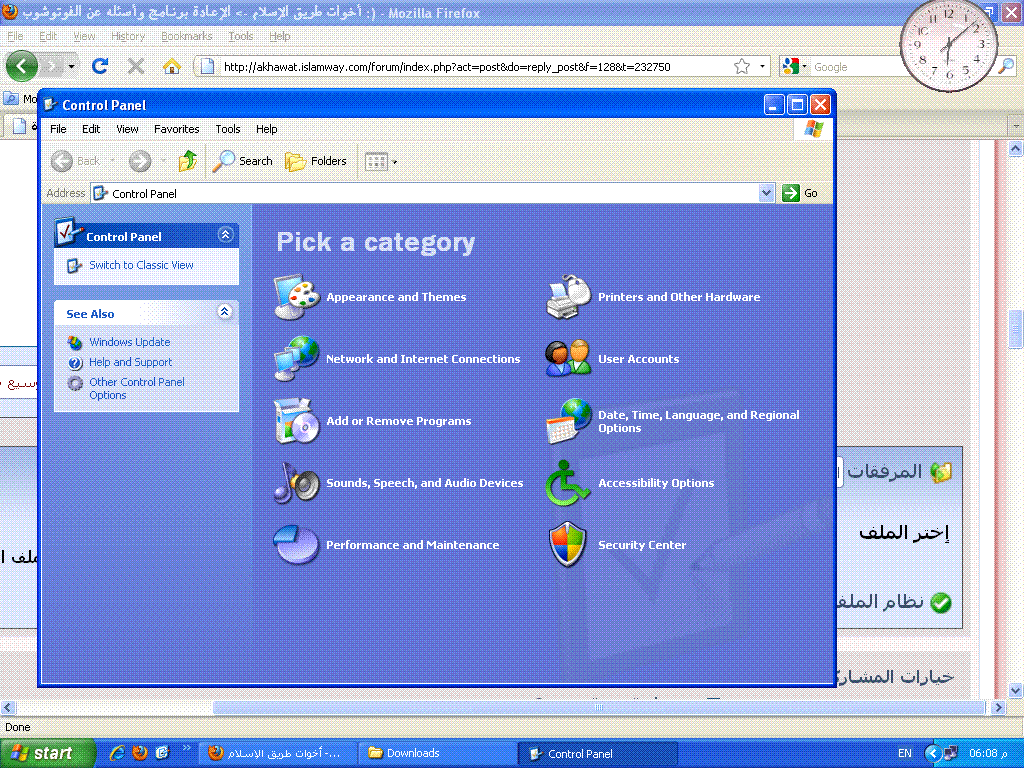Open Help and Support link
1024x768 pixels.
click(131, 362)
